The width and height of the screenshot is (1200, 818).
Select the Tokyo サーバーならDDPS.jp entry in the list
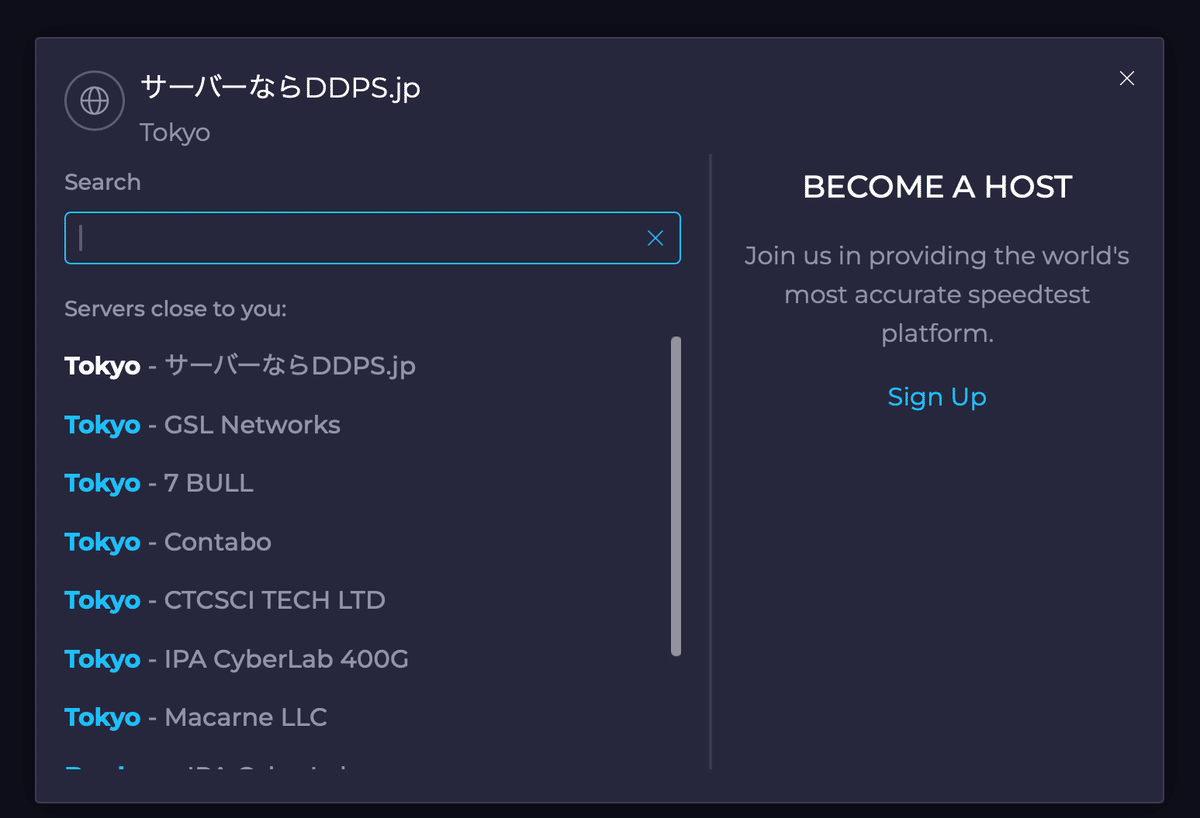240,366
